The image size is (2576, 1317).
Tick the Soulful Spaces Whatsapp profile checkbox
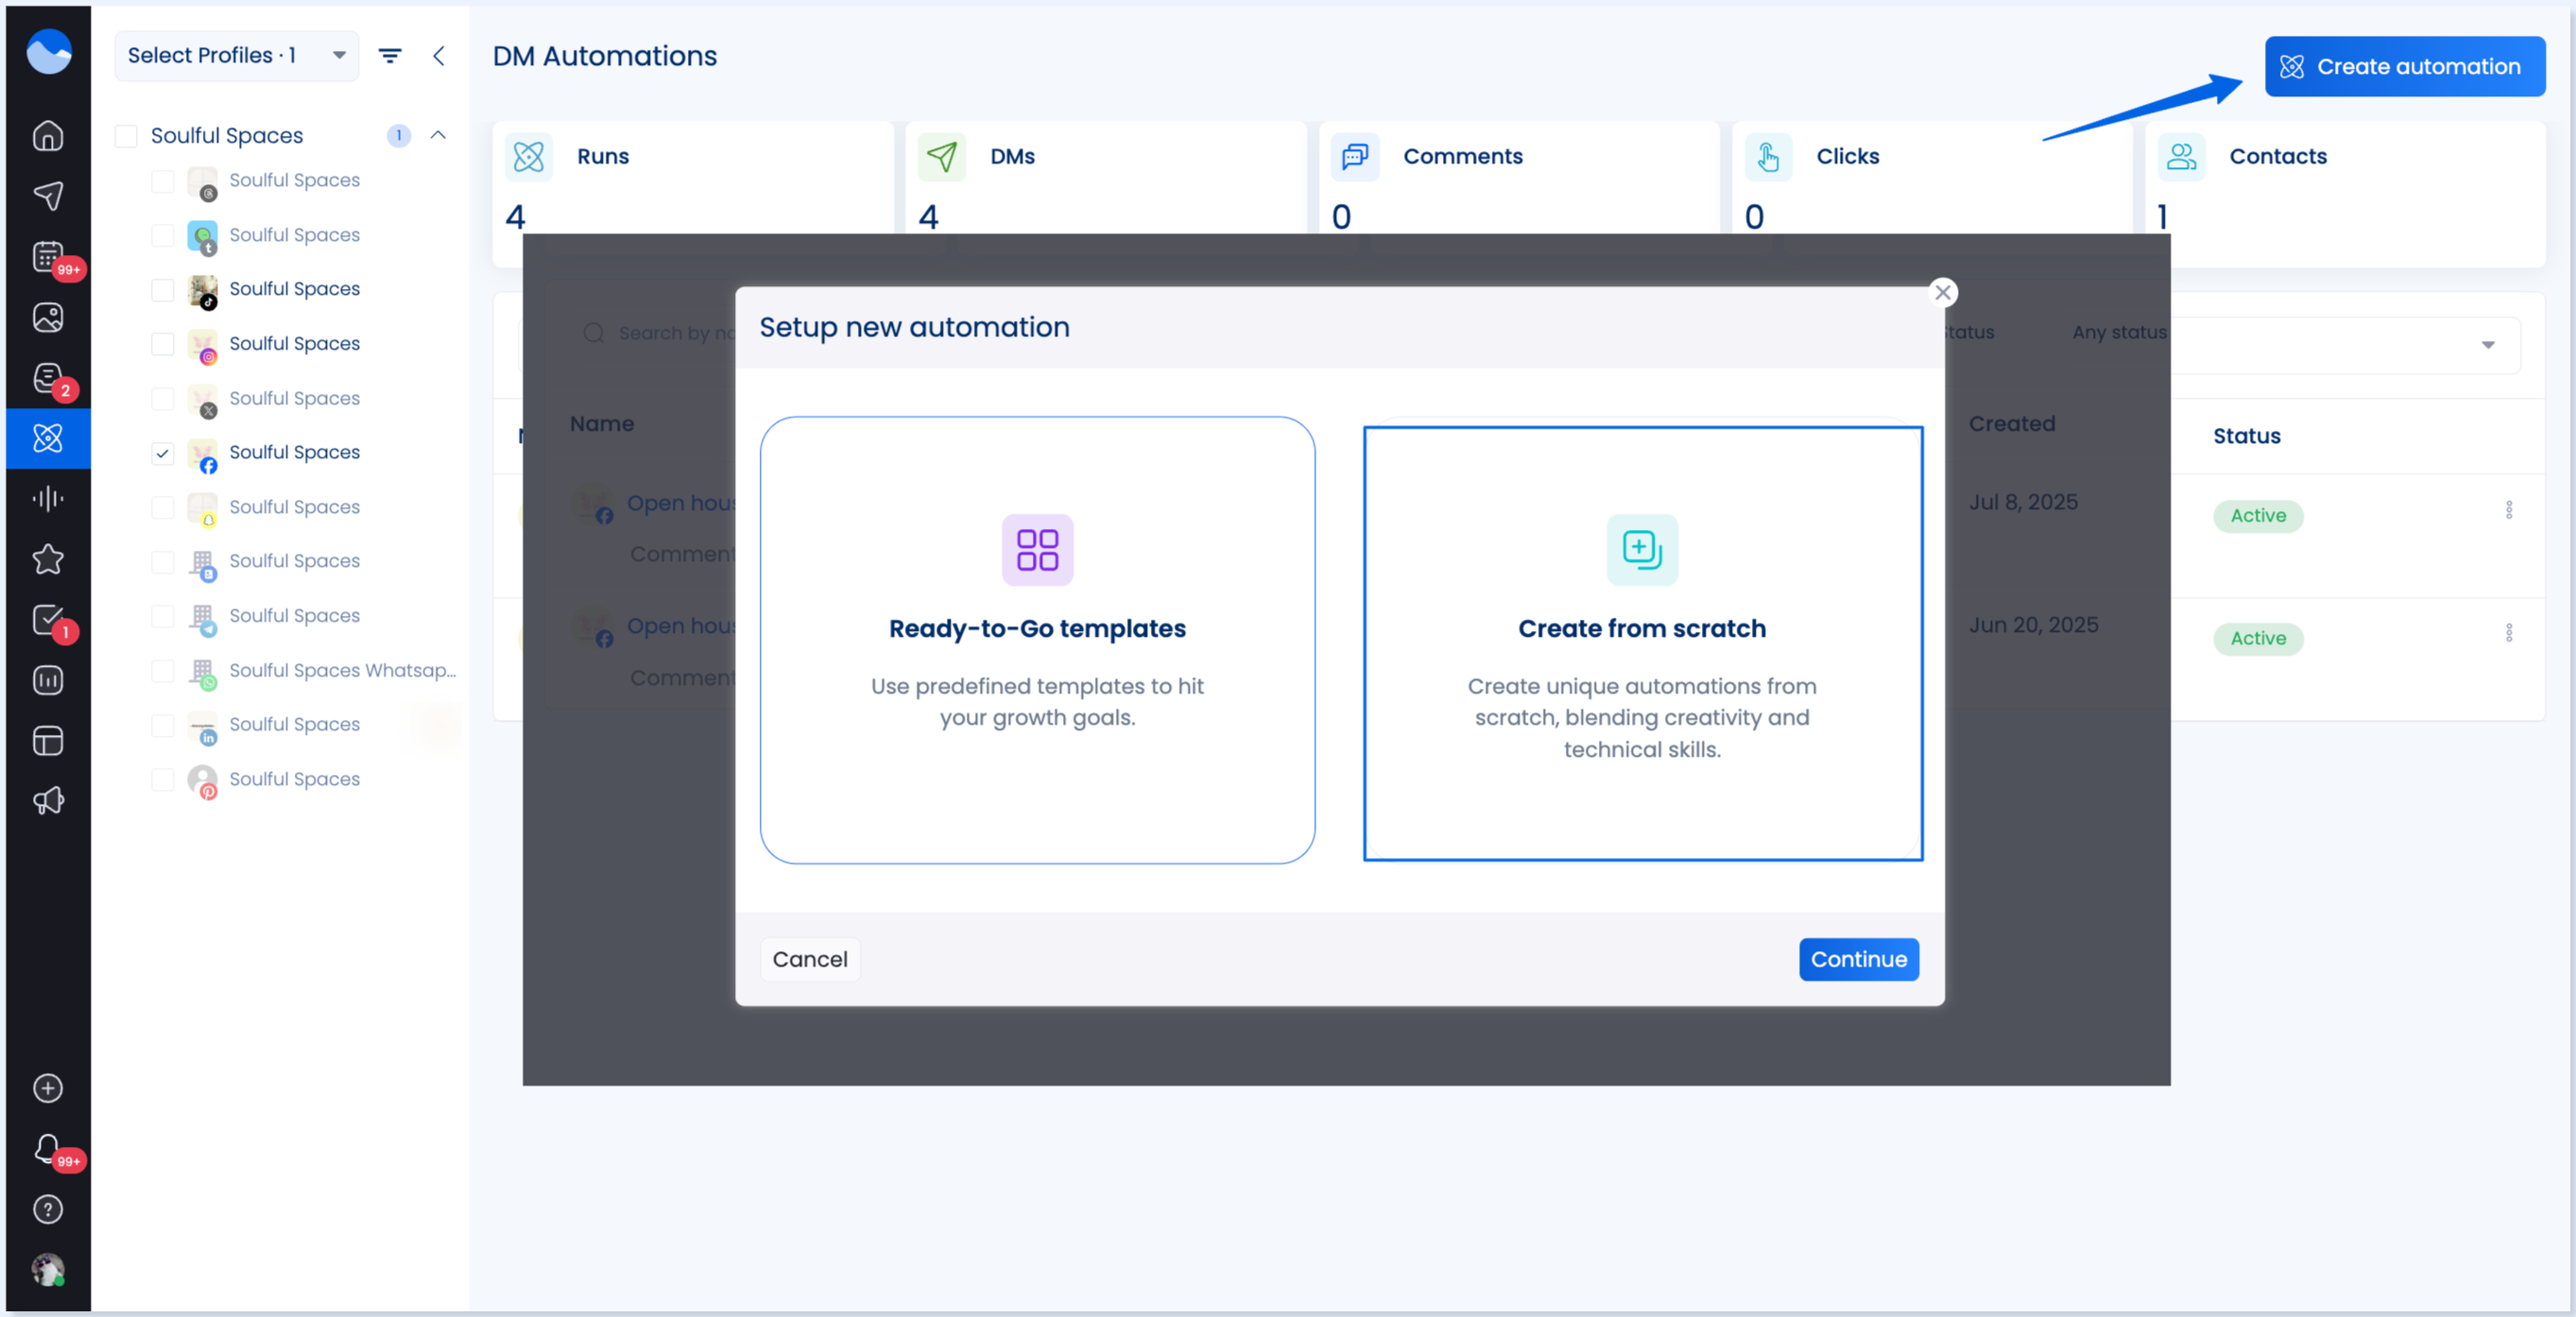click(162, 671)
